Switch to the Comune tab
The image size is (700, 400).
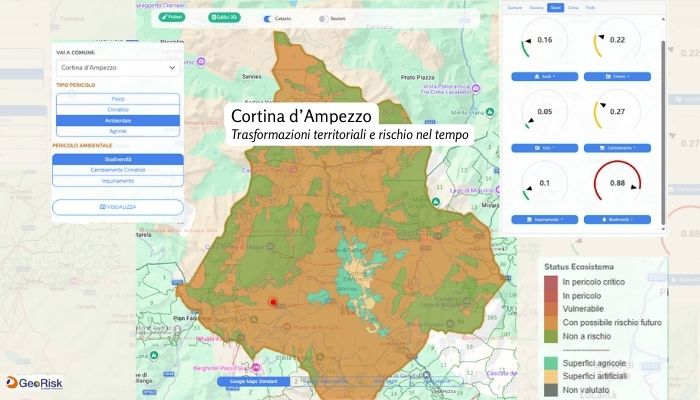[515, 7]
